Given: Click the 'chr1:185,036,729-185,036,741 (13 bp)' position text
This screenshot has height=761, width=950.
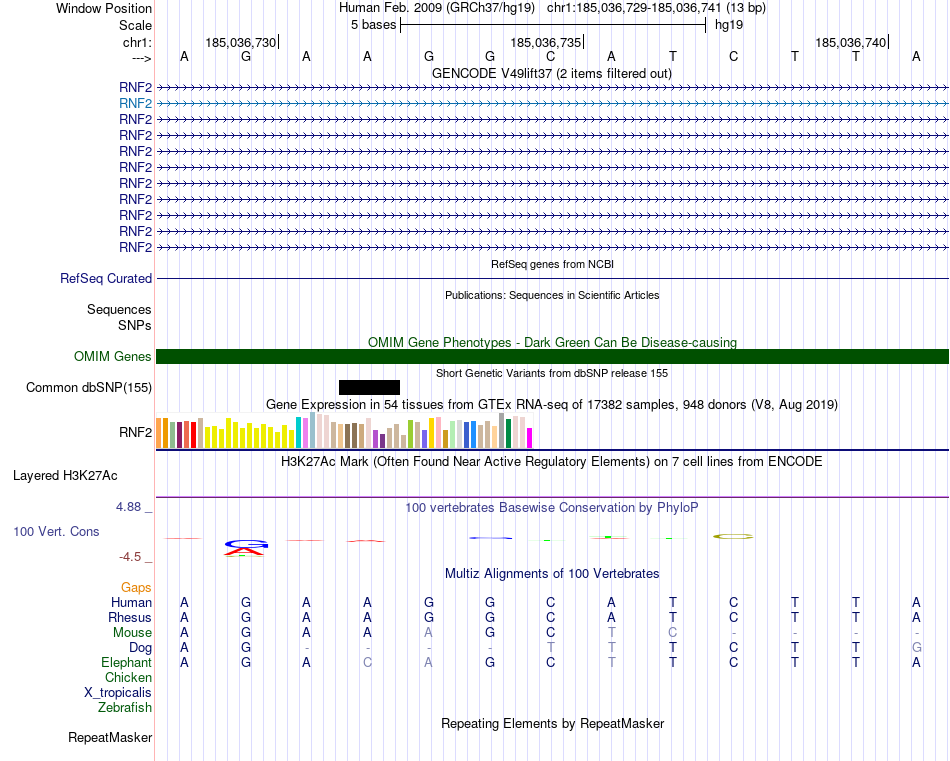Looking at the screenshot, I should click(x=656, y=8).
